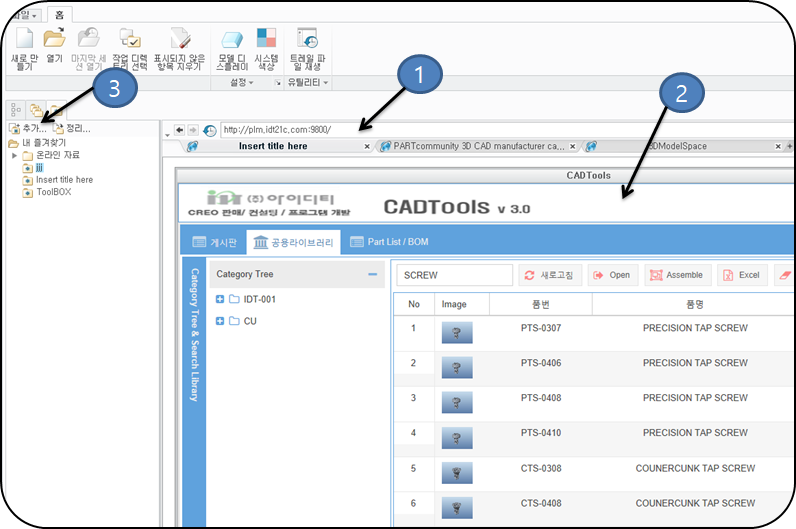796x529 pixels.
Task: Open the model tree navigator tab icon
Action: (16, 109)
